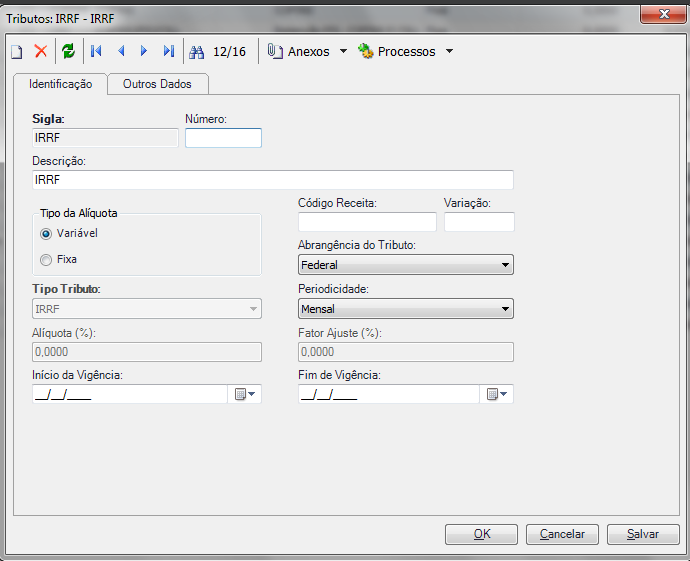
Task: Jump to the last record
Action: coord(169,51)
